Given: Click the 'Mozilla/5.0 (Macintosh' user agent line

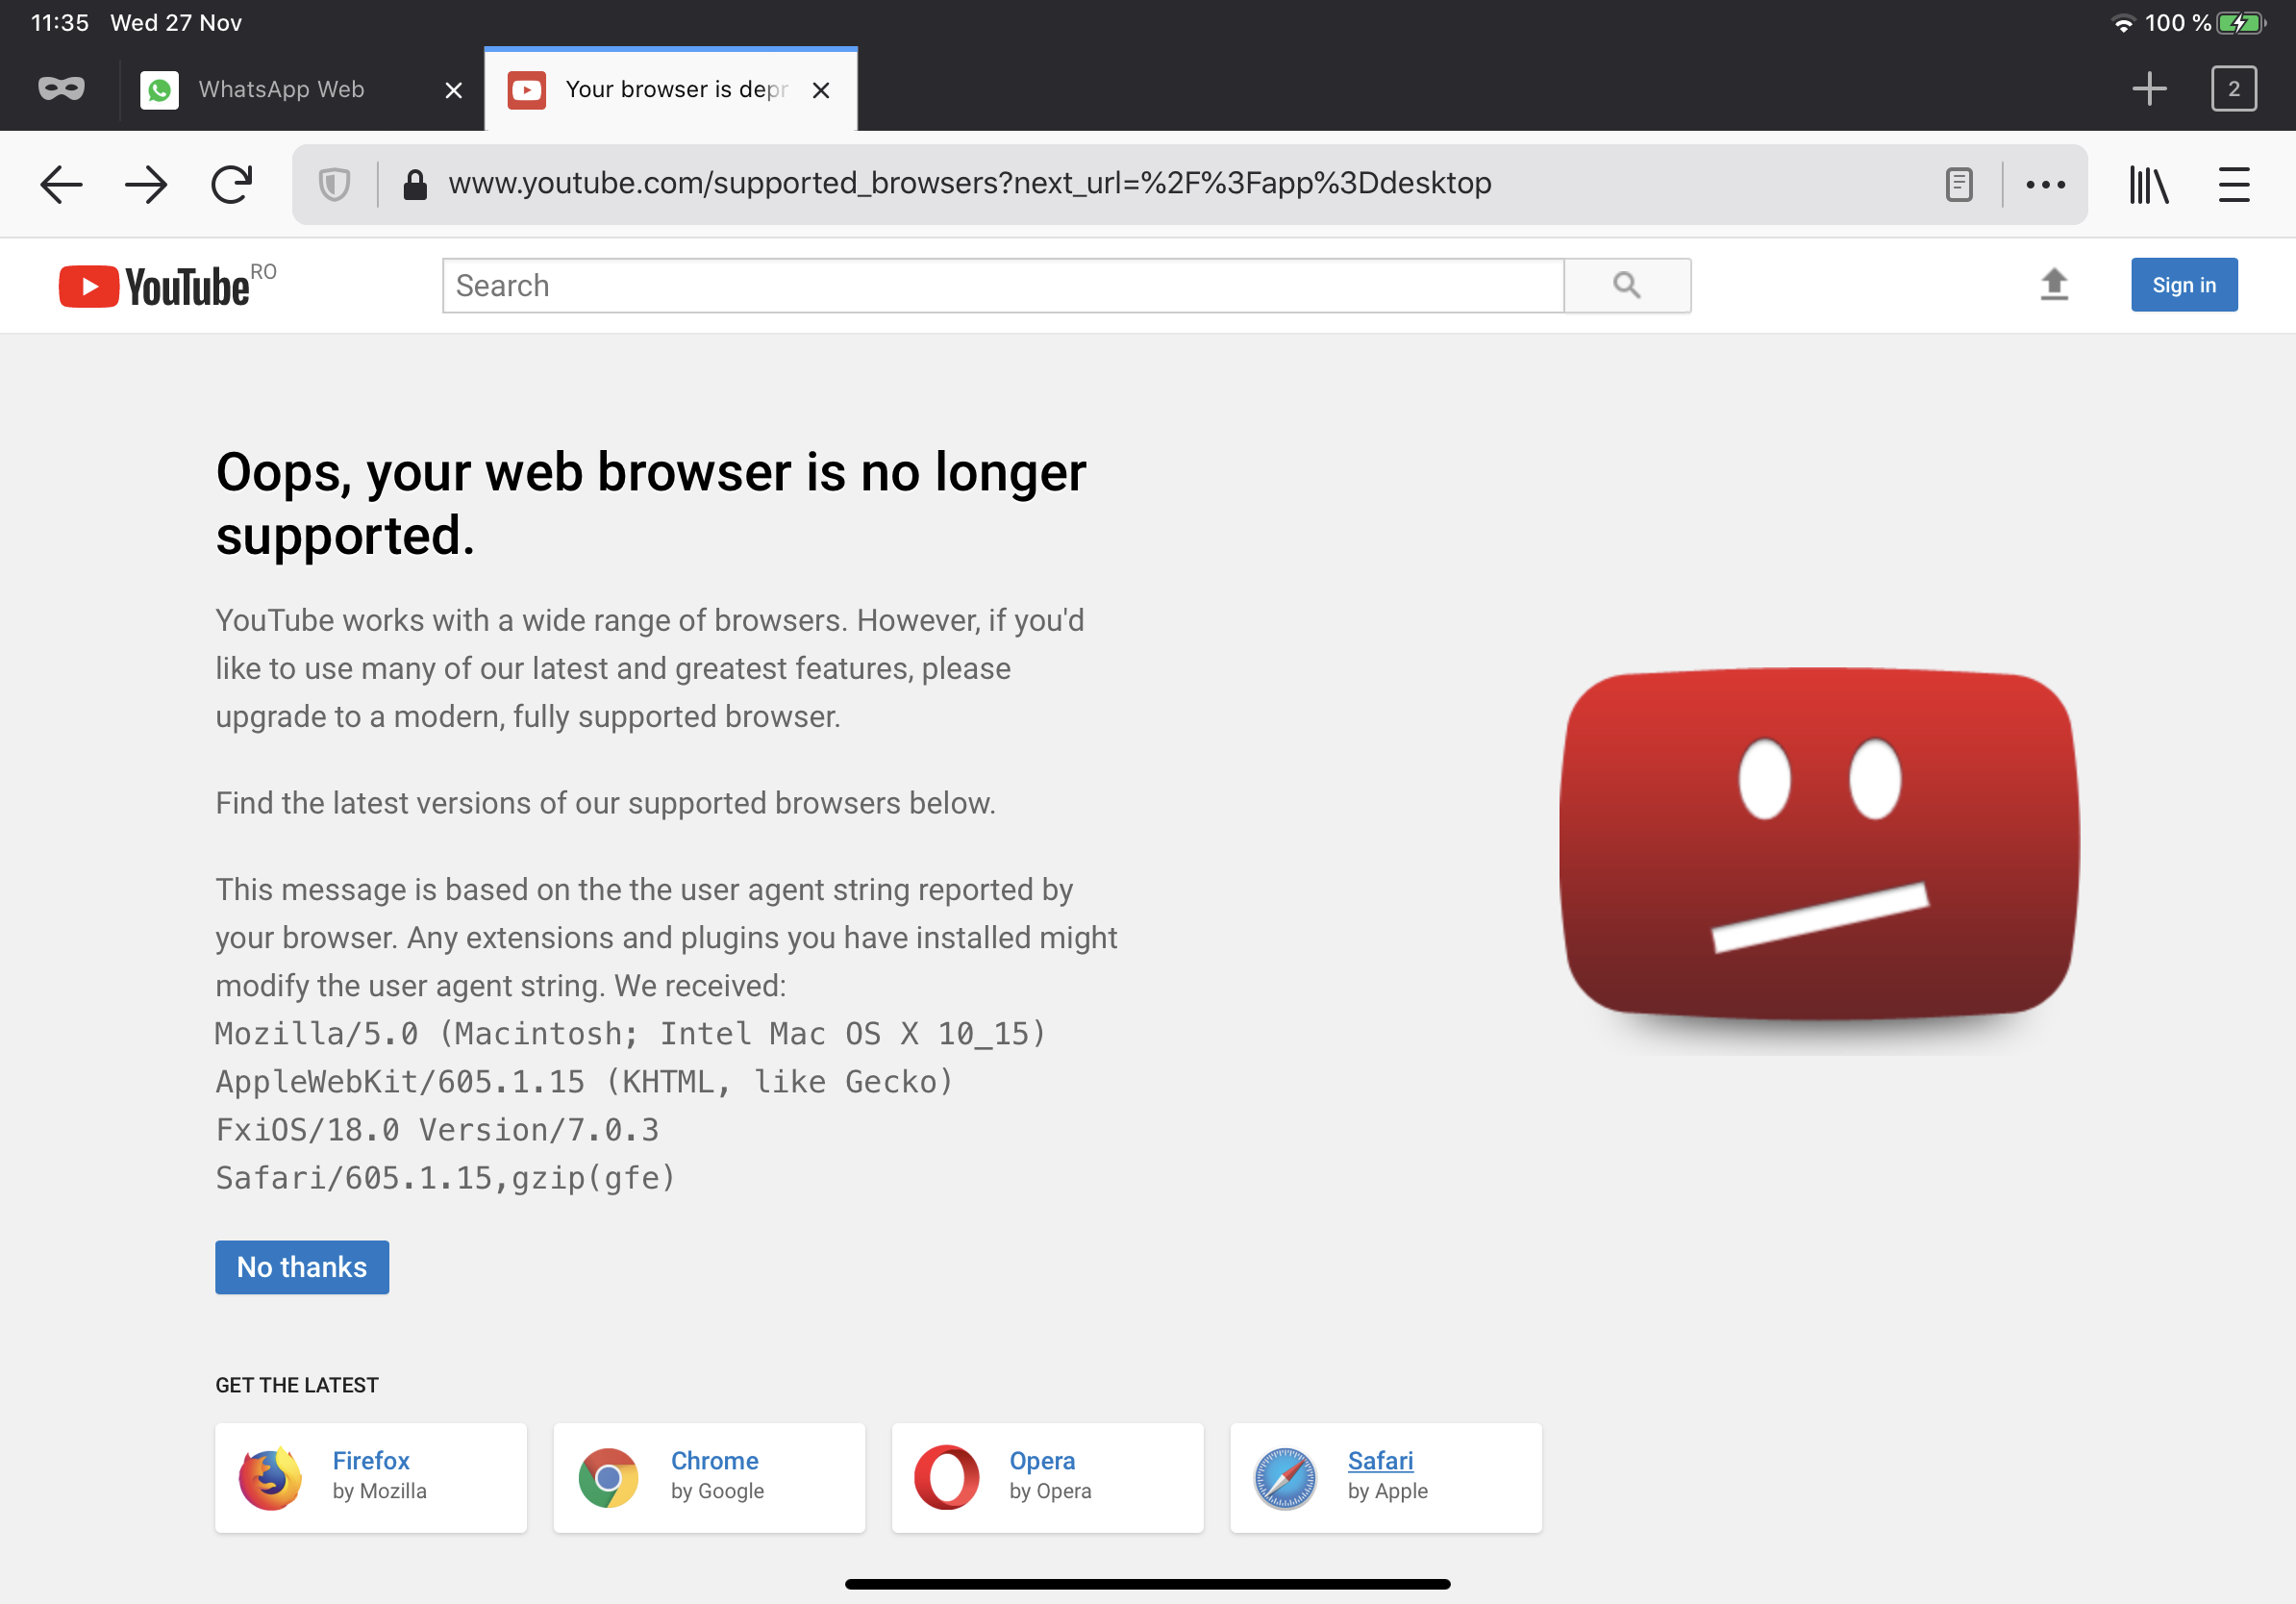Looking at the screenshot, I should pos(630,1033).
